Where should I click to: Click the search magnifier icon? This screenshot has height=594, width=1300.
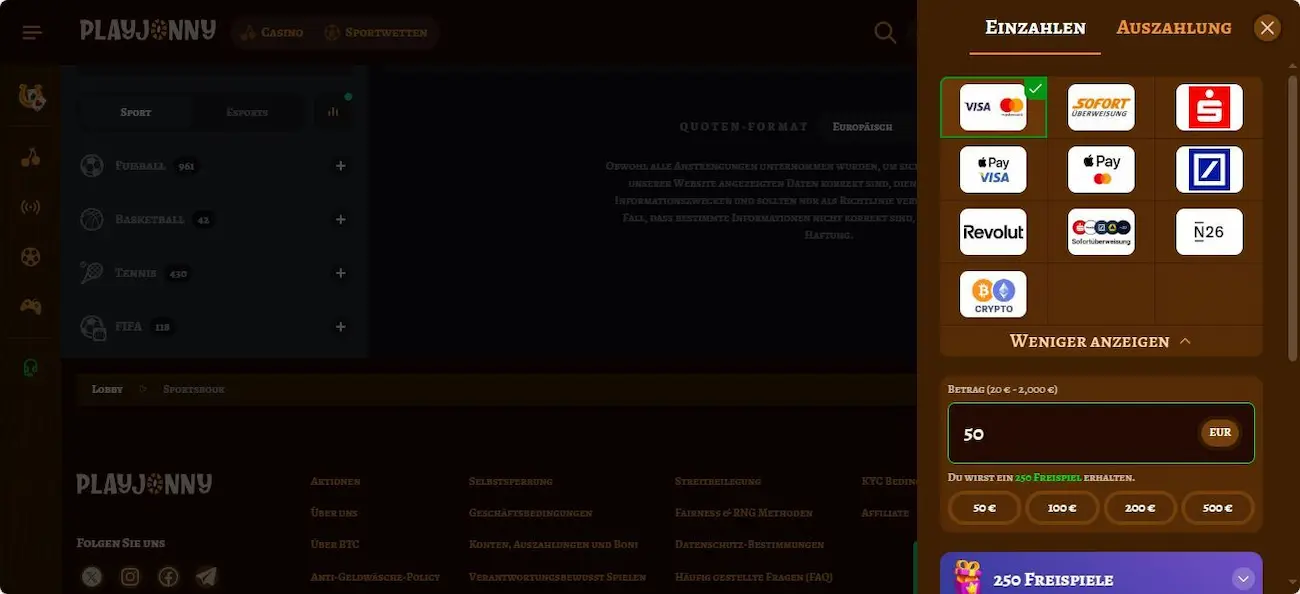coord(885,33)
